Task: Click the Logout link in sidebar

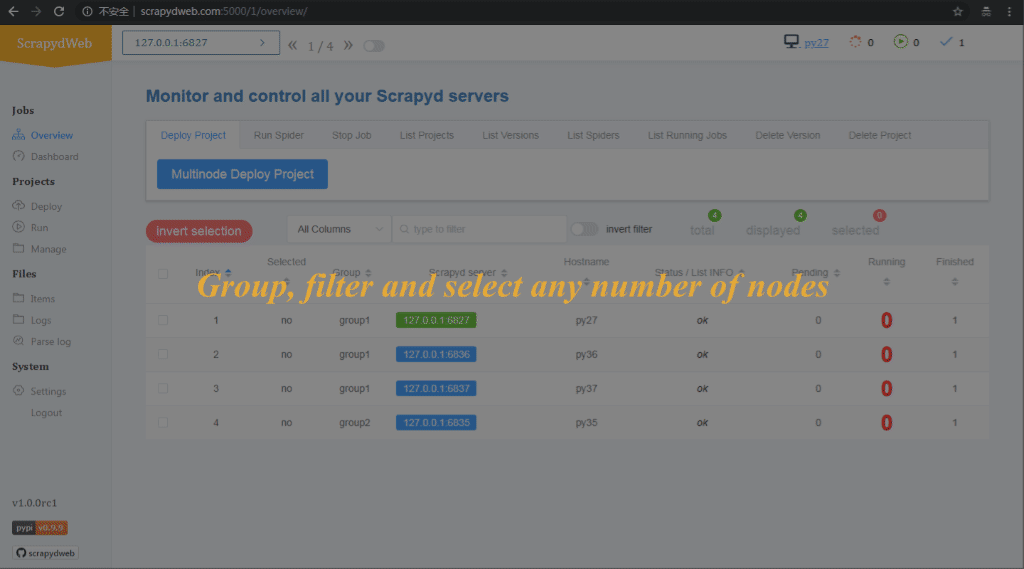Action: pos(46,412)
